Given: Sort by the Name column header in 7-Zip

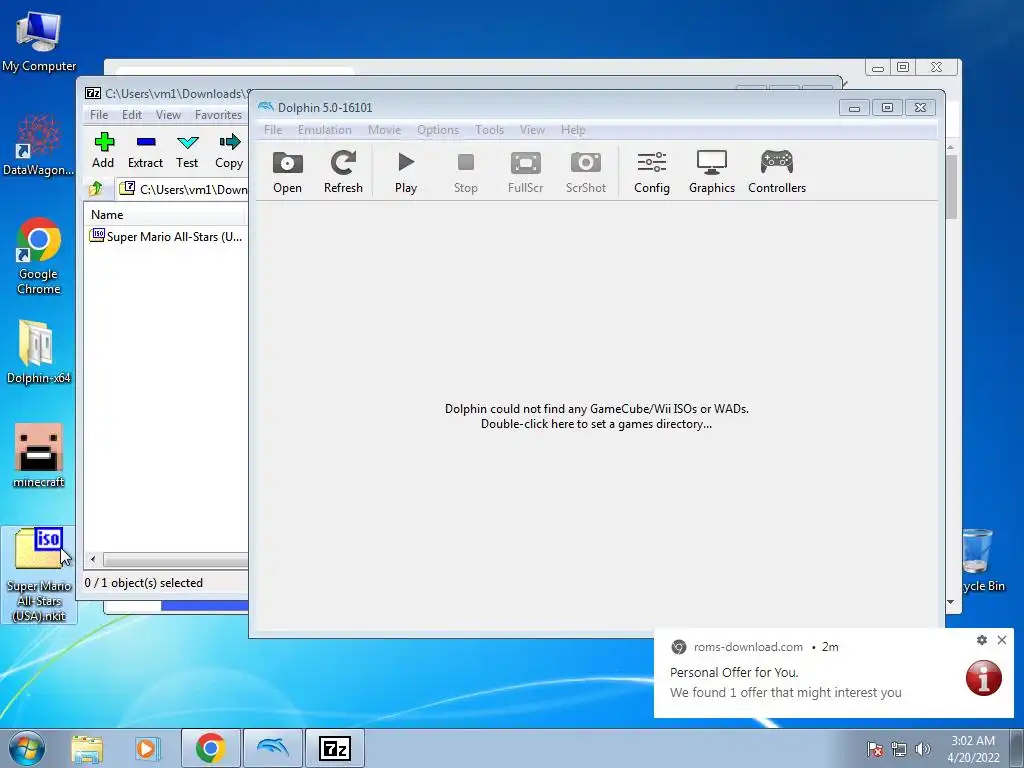Looking at the screenshot, I should pos(165,215).
